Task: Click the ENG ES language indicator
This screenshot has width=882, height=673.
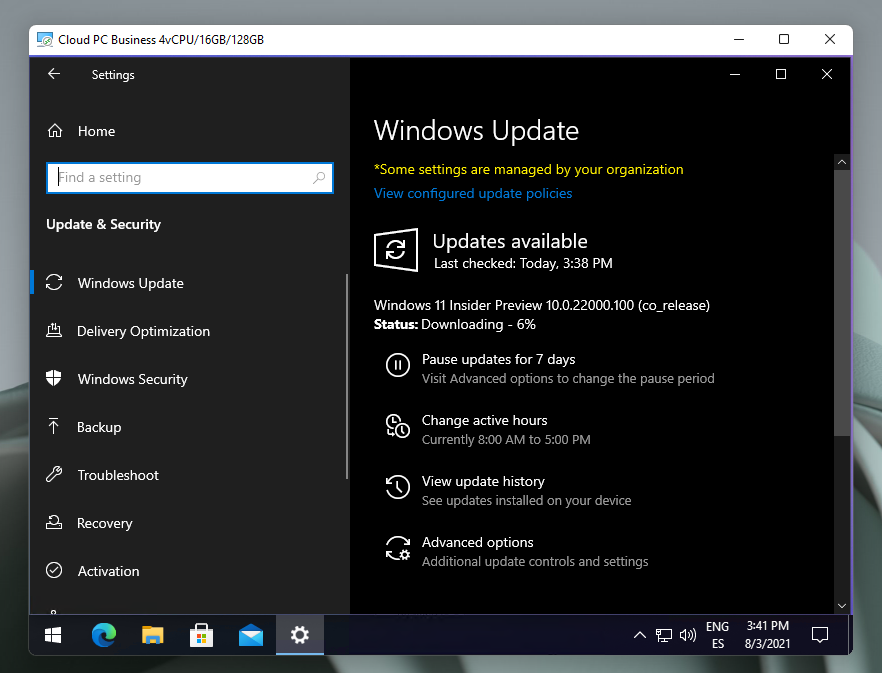Action: pyautogui.click(x=717, y=635)
